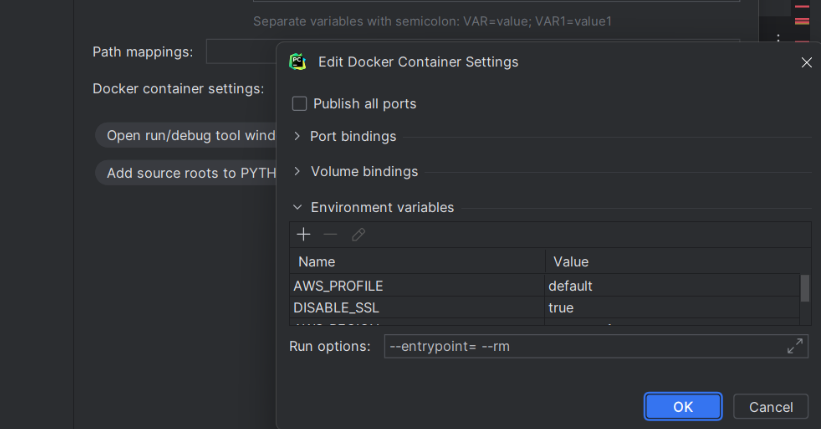821x429 pixels.
Task: Click the PyCharm icon in dialog title
Action: tap(297, 62)
